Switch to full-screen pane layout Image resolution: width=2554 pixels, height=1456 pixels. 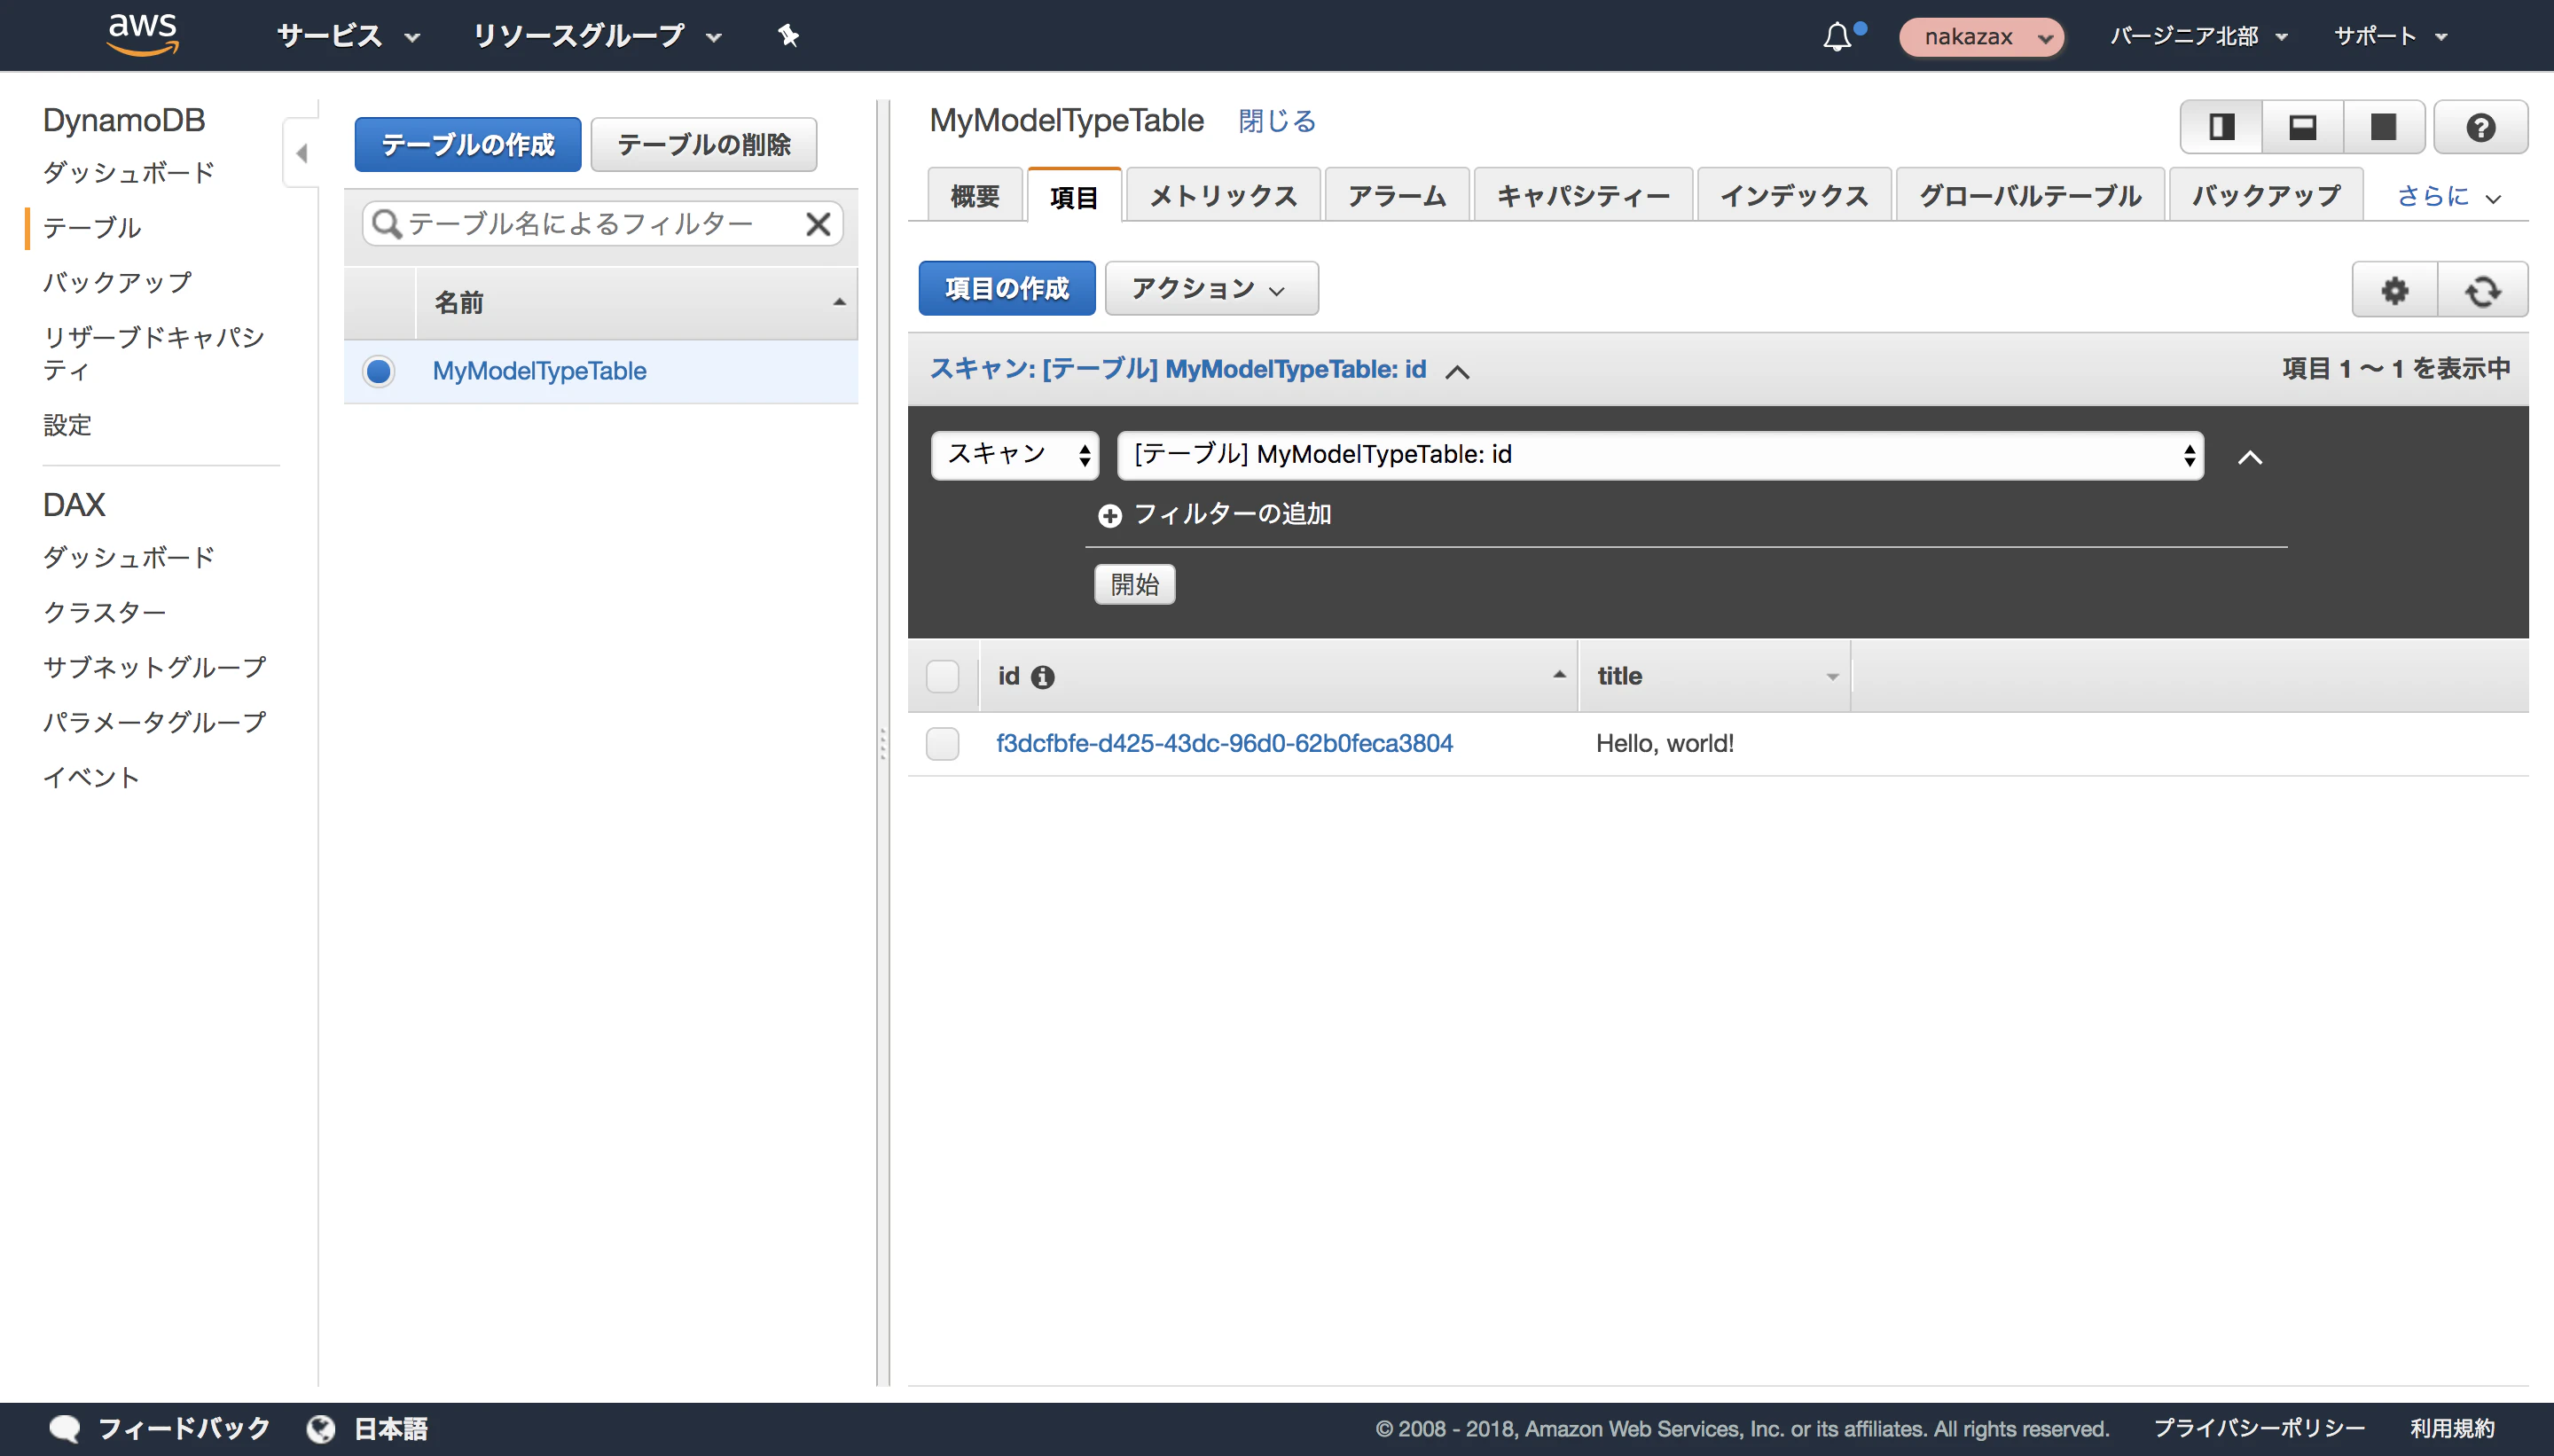(2384, 127)
